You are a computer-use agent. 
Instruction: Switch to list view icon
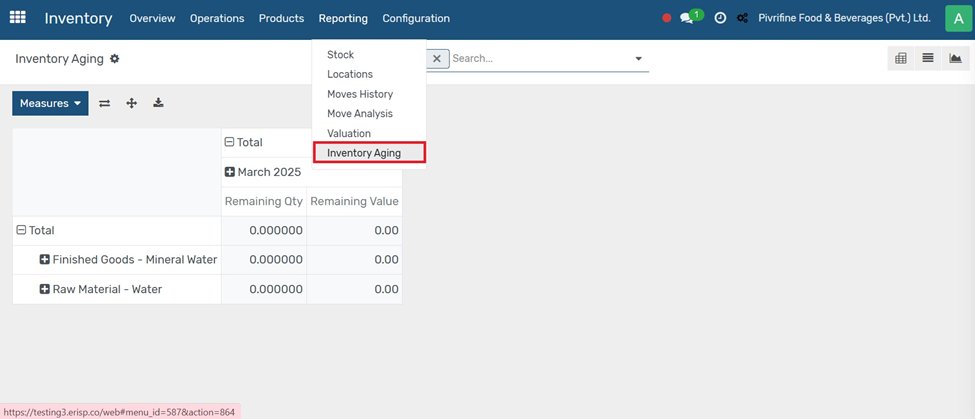click(928, 58)
